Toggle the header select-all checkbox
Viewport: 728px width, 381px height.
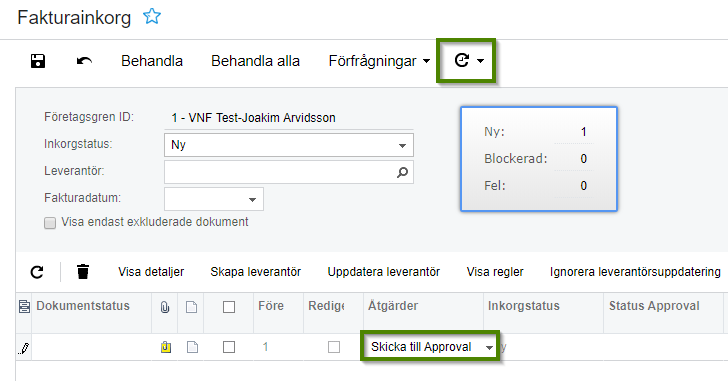229,307
